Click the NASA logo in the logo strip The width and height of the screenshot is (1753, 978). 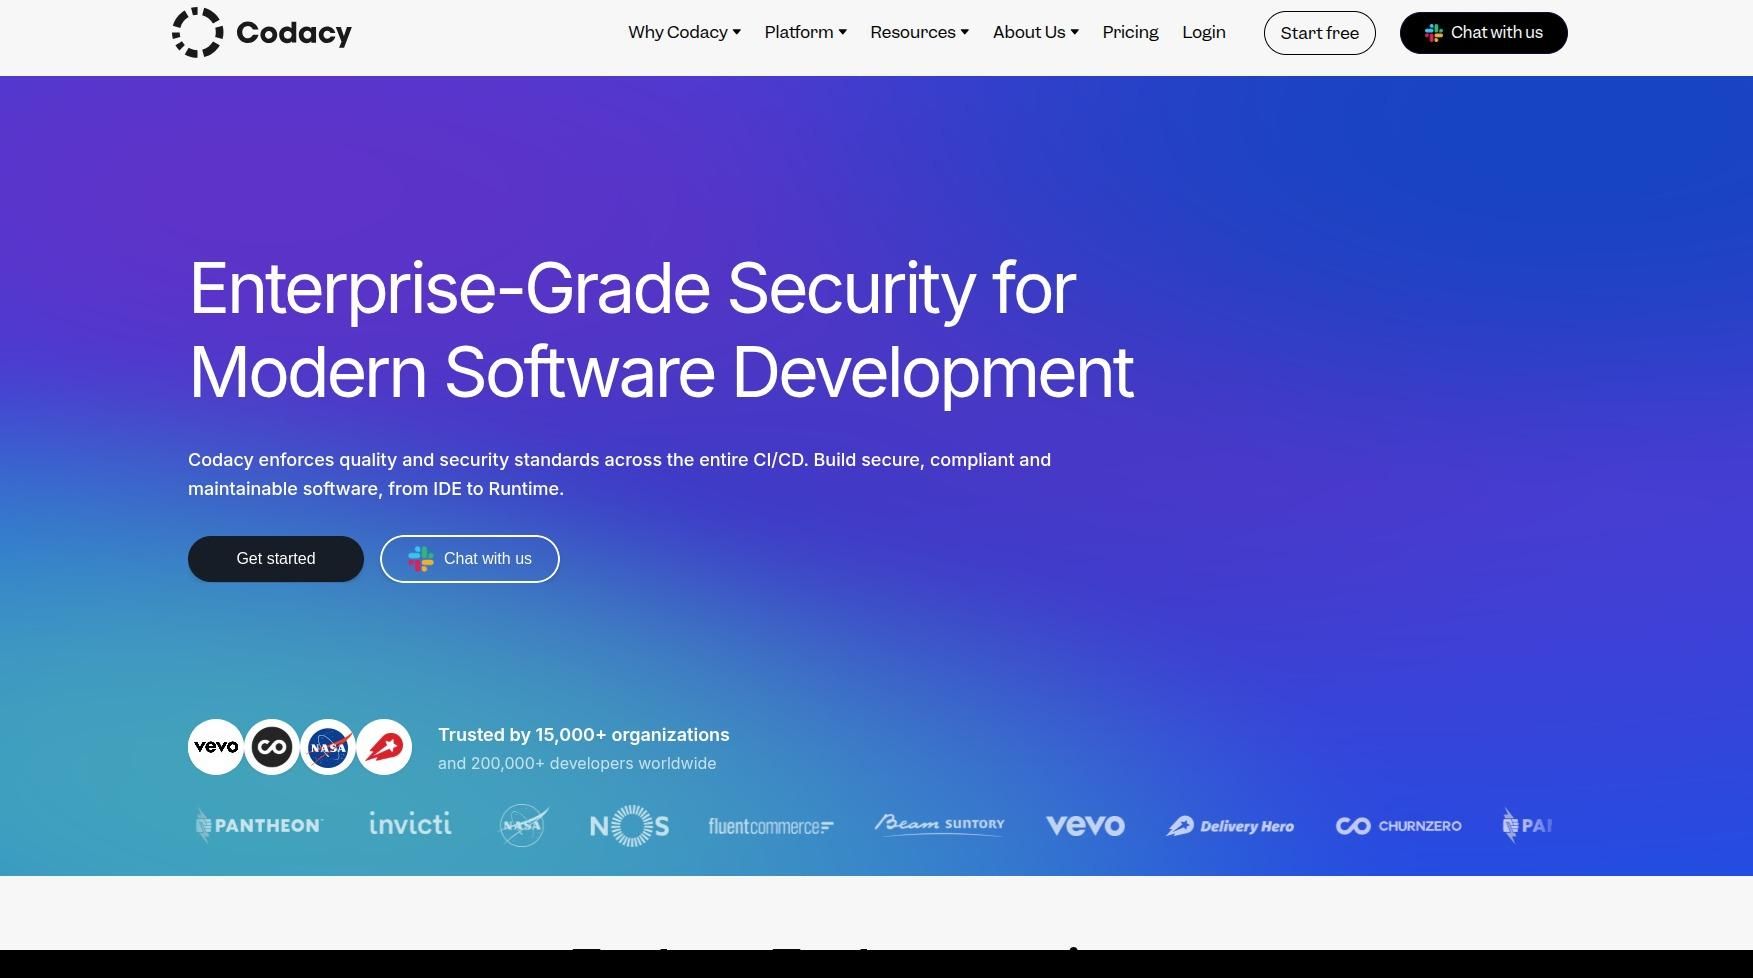coord(523,826)
